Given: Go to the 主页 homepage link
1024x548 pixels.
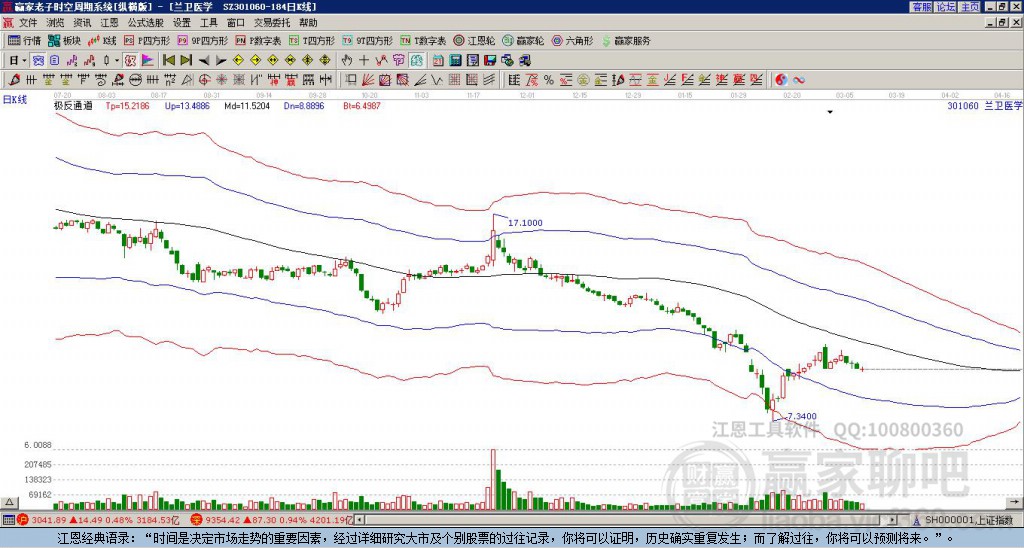Looking at the screenshot, I should point(970,7).
